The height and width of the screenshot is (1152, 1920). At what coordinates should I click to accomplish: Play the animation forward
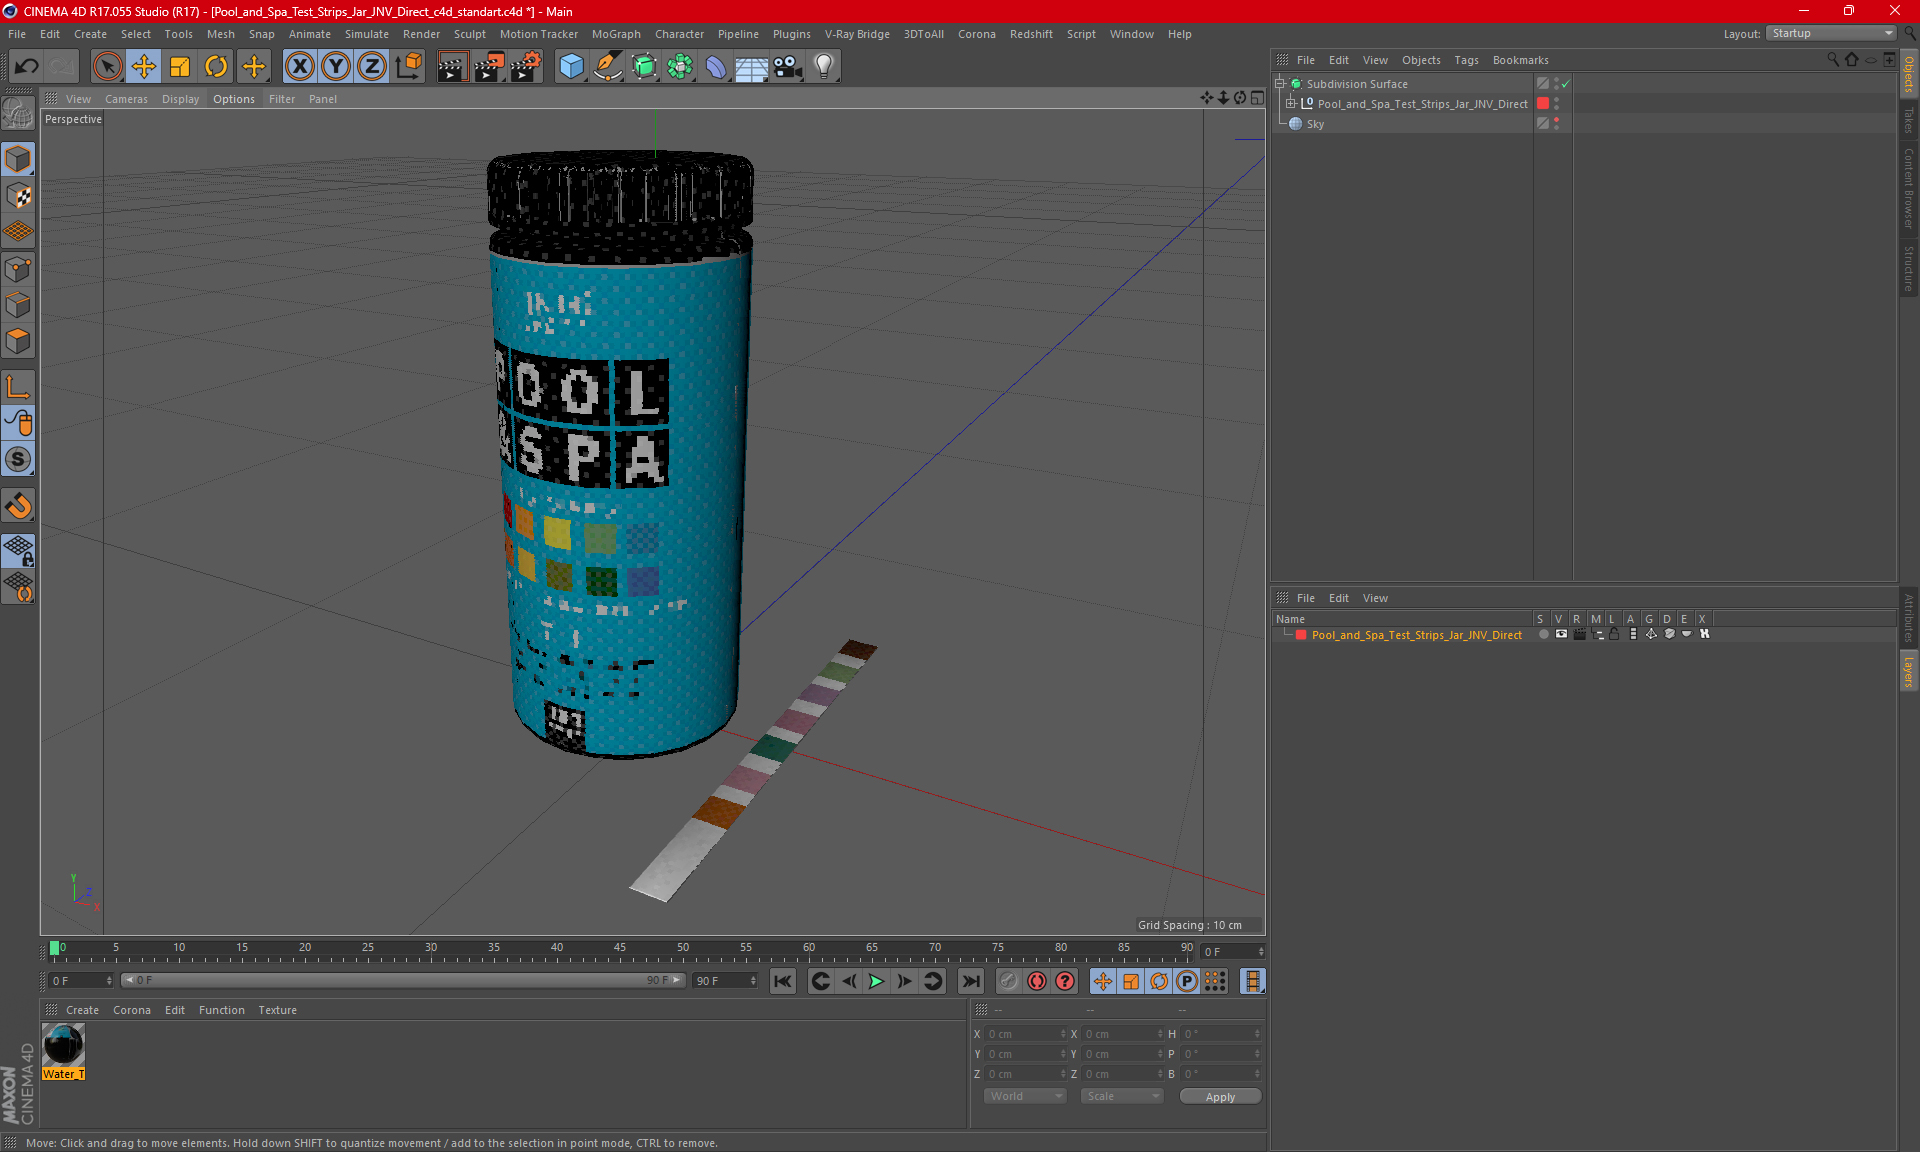[876, 981]
